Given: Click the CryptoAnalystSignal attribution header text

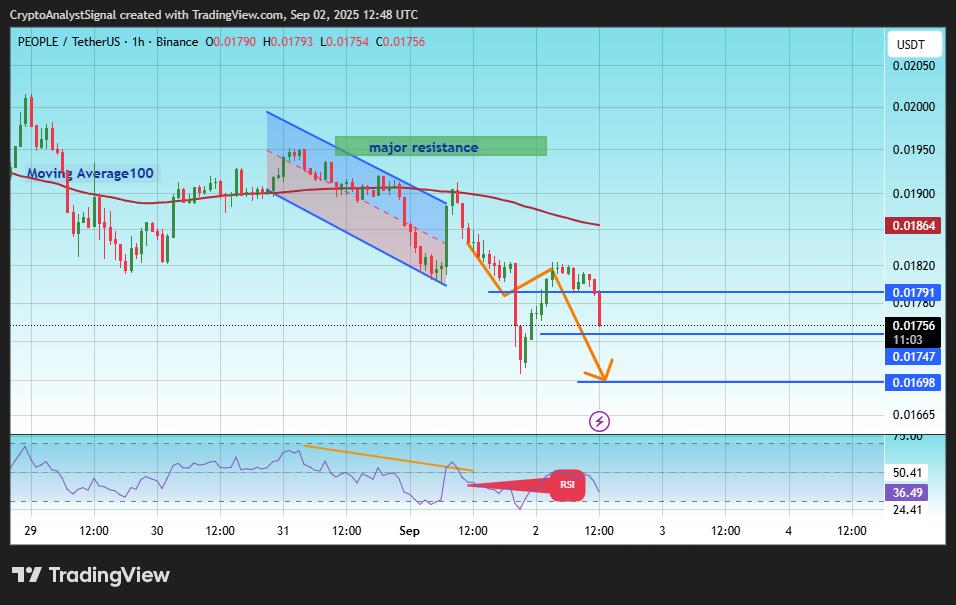Looking at the screenshot, I should coord(213,15).
